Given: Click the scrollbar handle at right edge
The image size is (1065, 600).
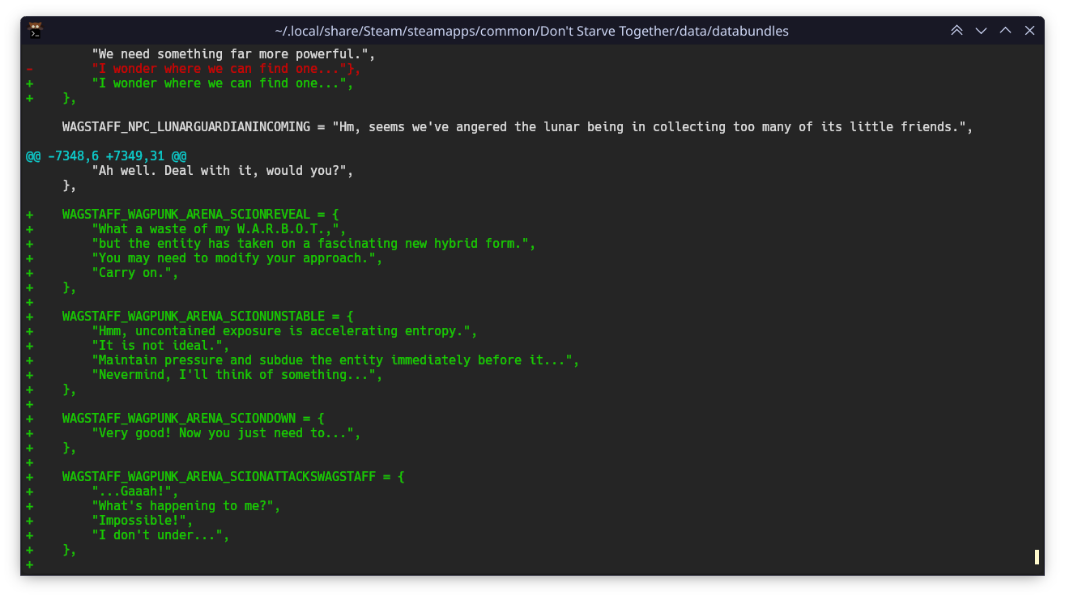Looking at the screenshot, I should (x=1037, y=557).
